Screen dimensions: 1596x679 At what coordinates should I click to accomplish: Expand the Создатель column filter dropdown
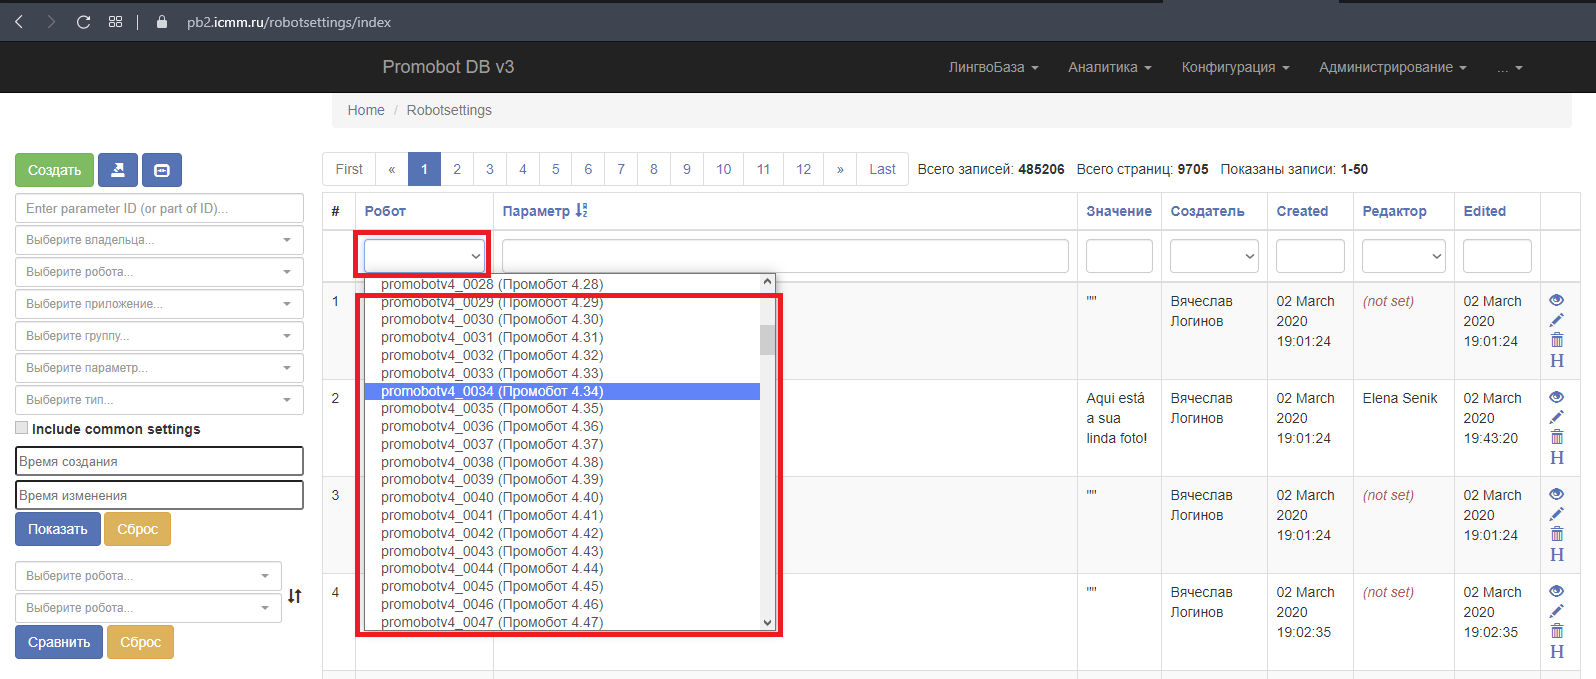(x=1214, y=256)
